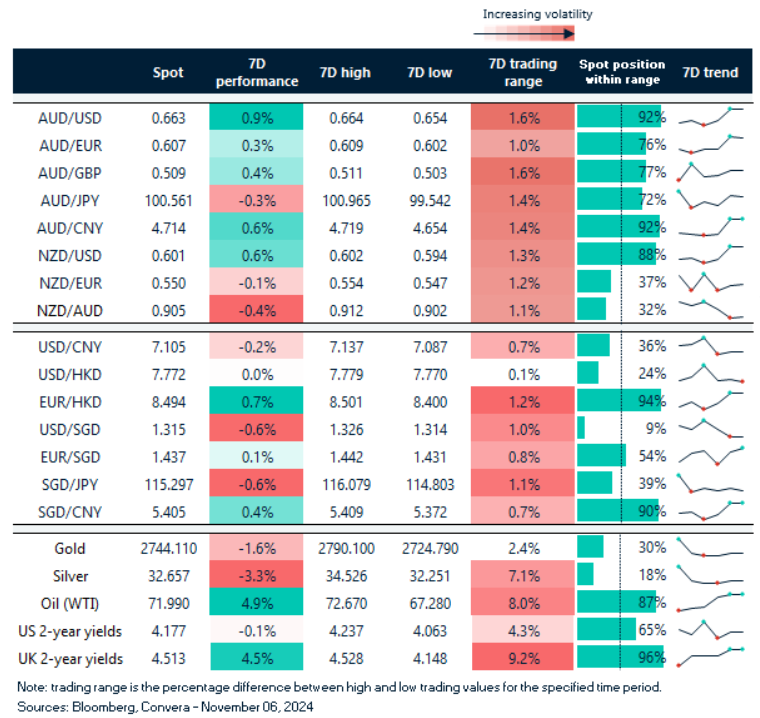The image size is (760, 718).
Task: Click the US 2-year yields label
Action: tap(70, 631)
